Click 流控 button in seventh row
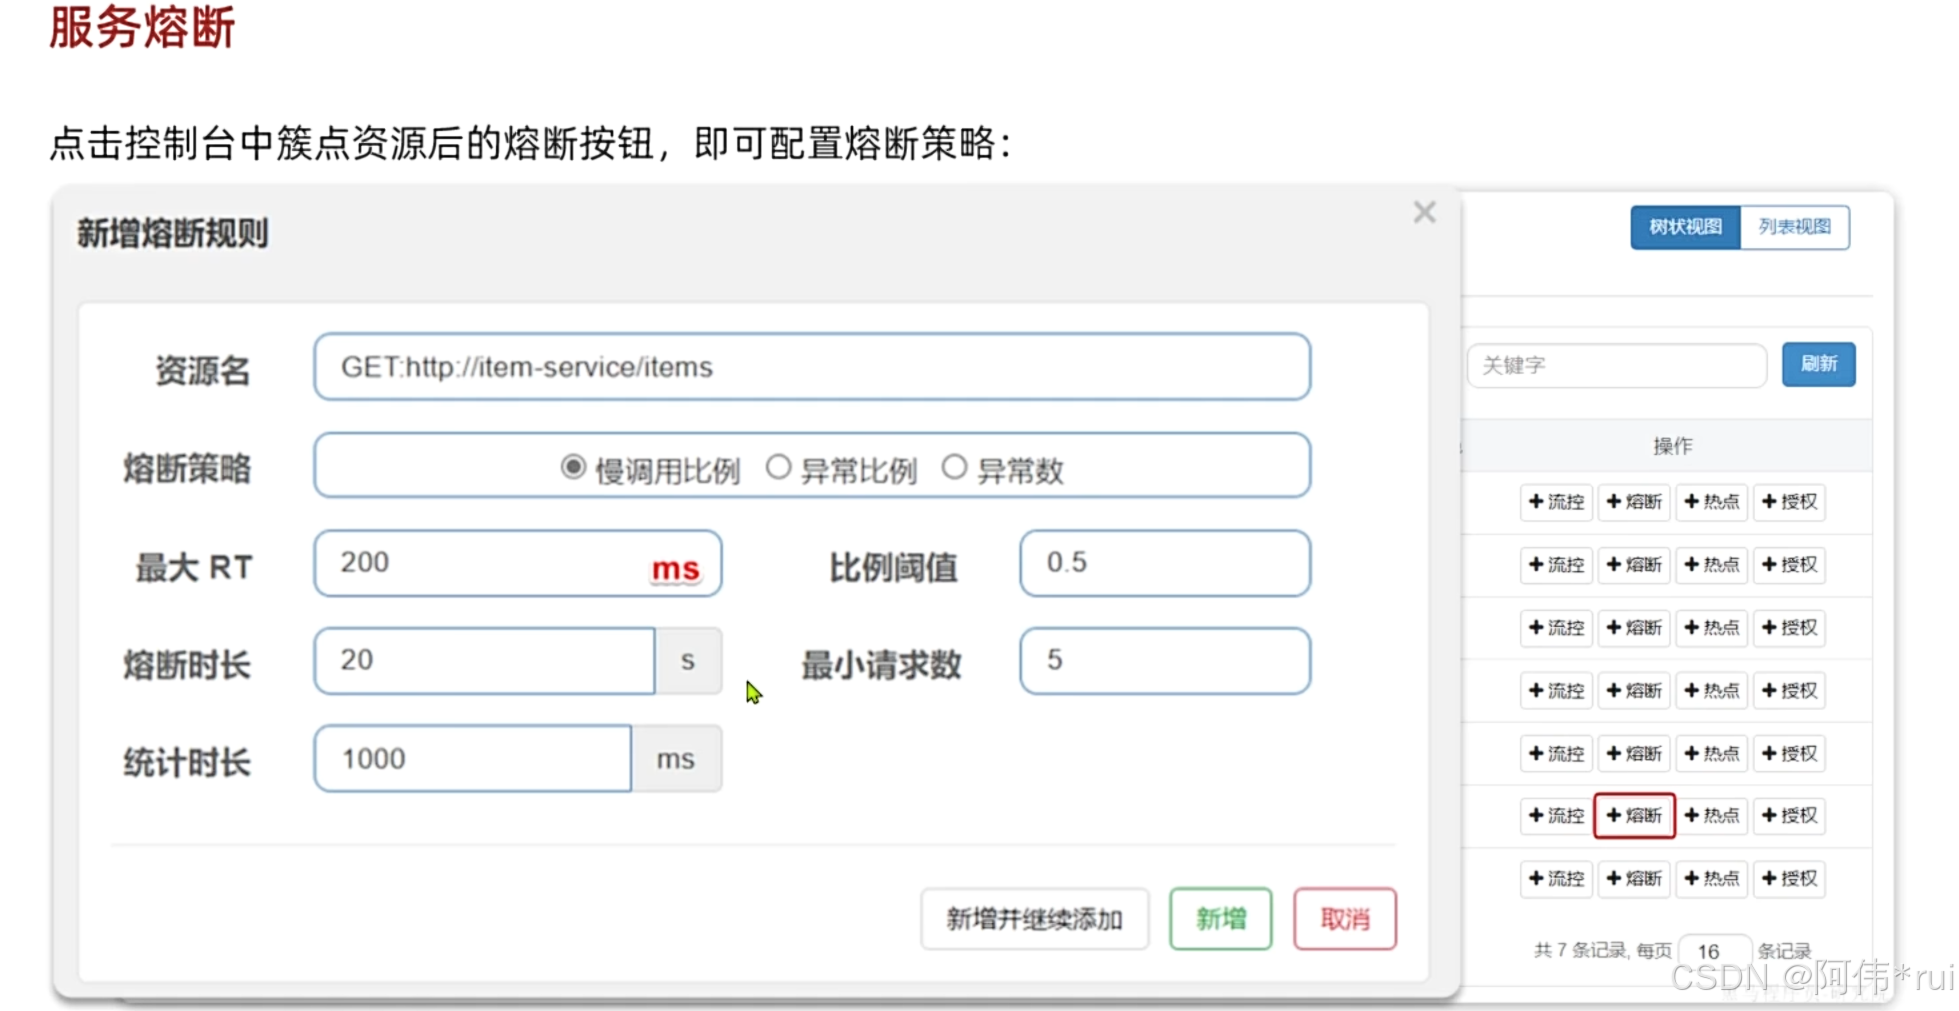Screen dimensions: 1959x1011 (1557, 879)
